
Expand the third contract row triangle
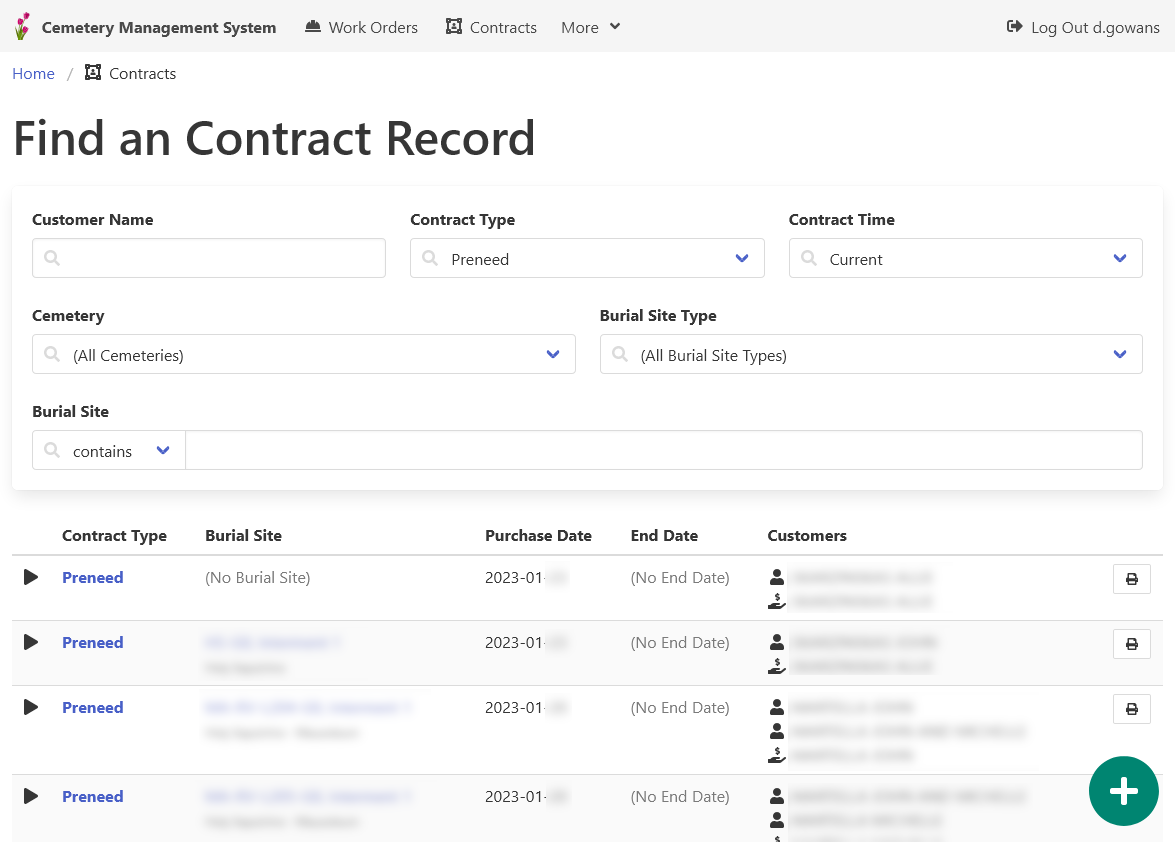coord(31,707)
